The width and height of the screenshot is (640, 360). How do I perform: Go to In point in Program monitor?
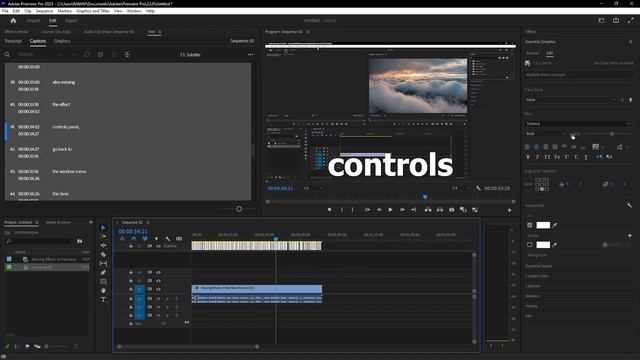click(x=367, y=210)
